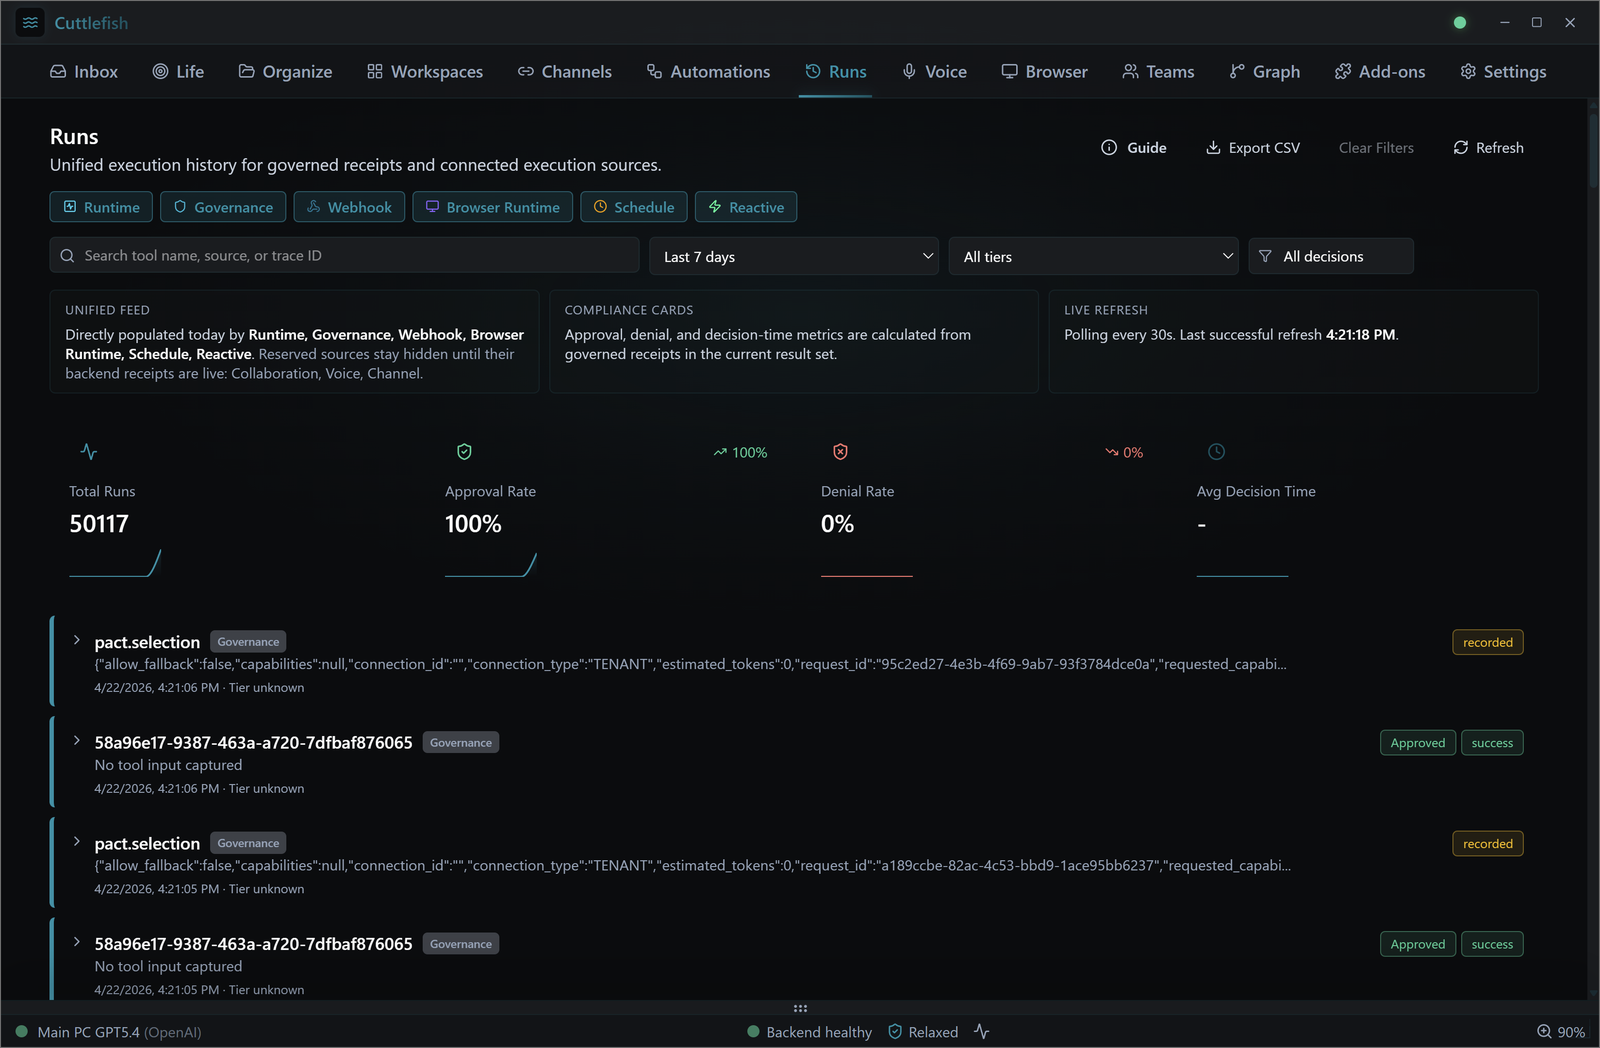Toggle the Relaxed mode indicator
Viewport: 1600px width, 1048px height.
(x=921, y=1031)
